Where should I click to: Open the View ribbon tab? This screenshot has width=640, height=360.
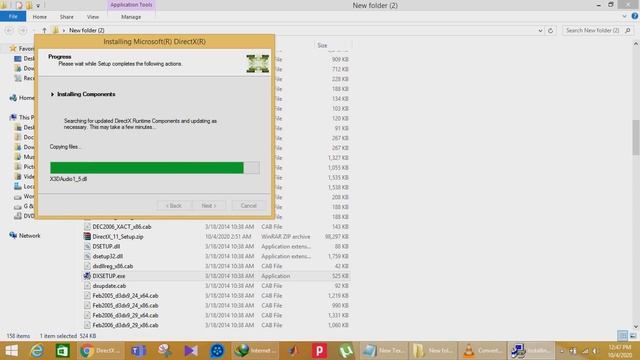click(x=93, y=17)
